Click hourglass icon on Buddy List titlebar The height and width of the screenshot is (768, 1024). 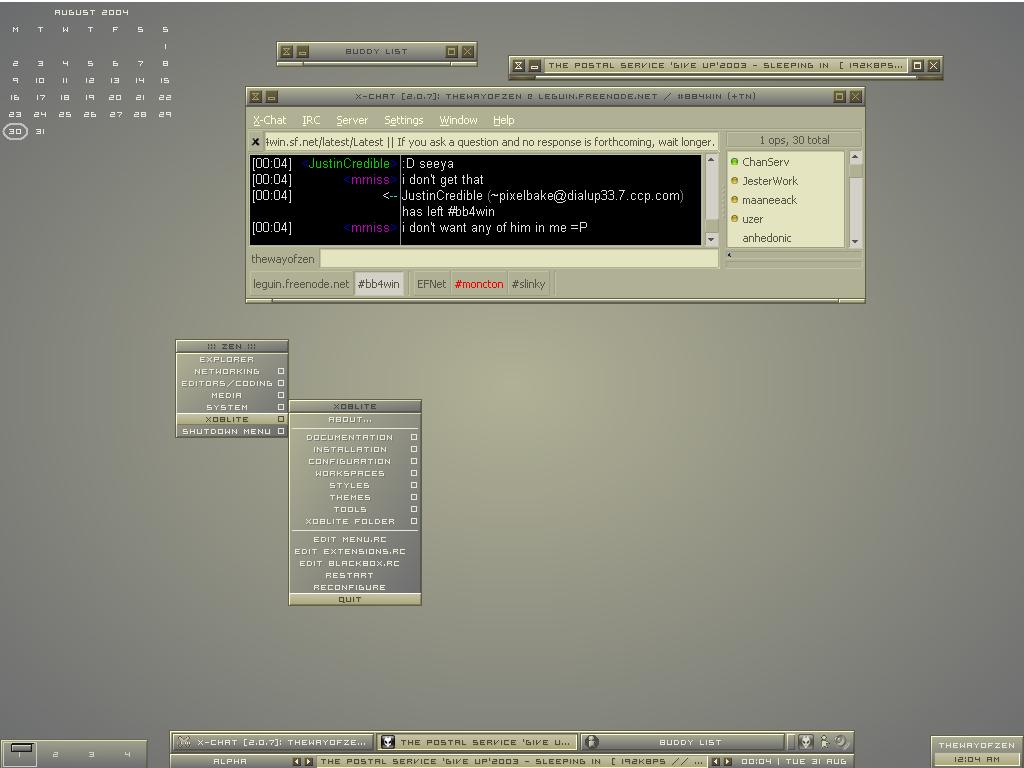[x=286, y=52]
